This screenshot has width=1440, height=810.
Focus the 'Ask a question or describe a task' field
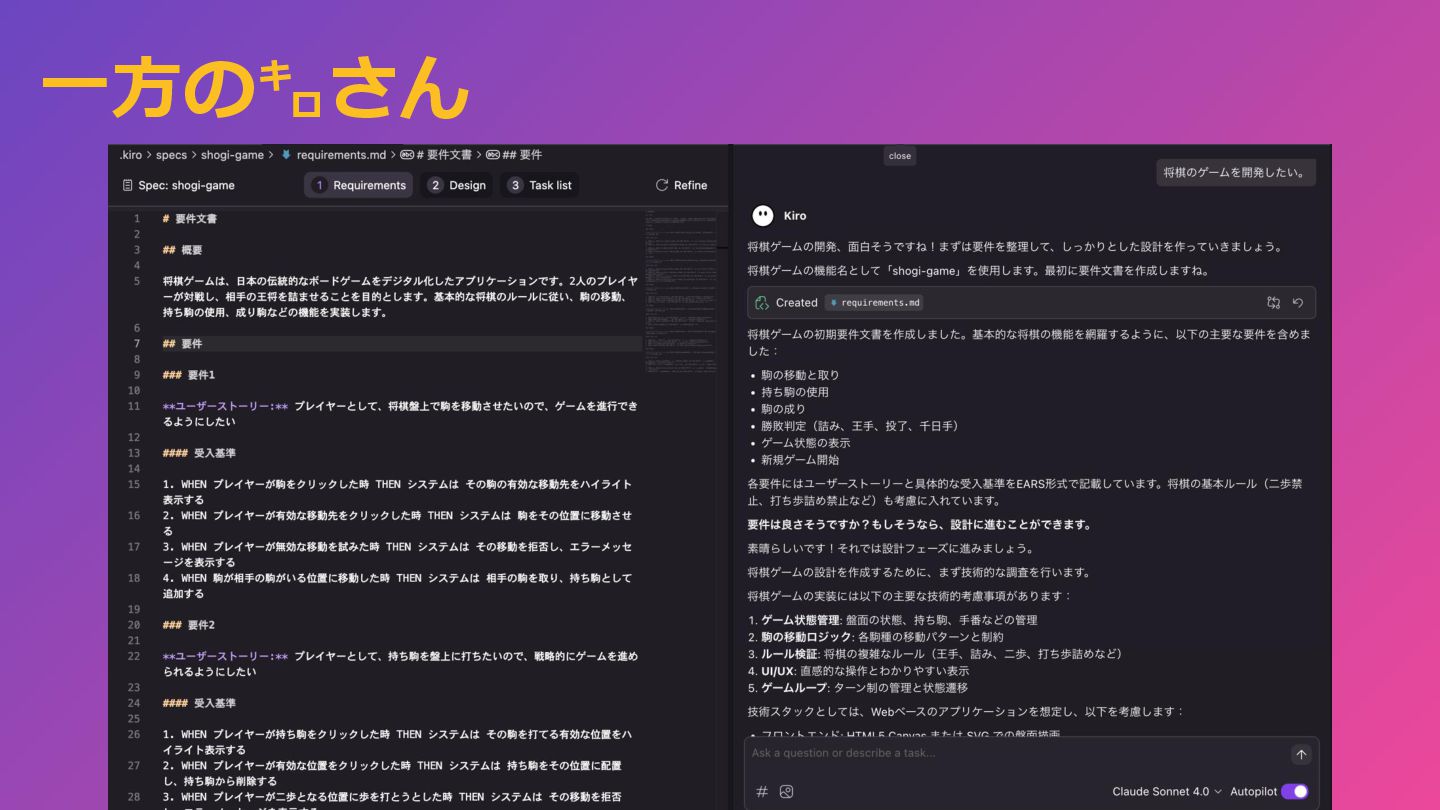[1017, 753]
